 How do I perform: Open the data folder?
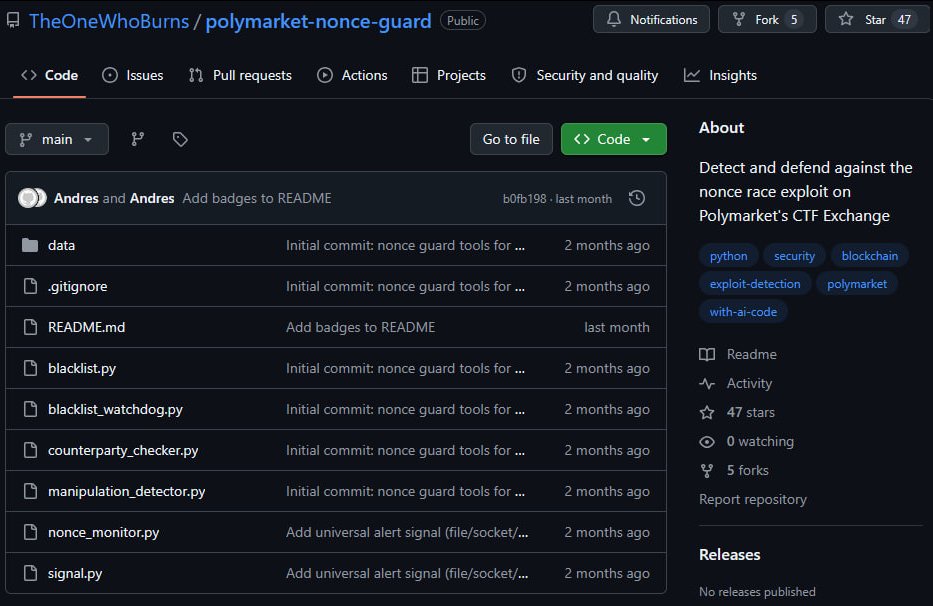[61, 245]
